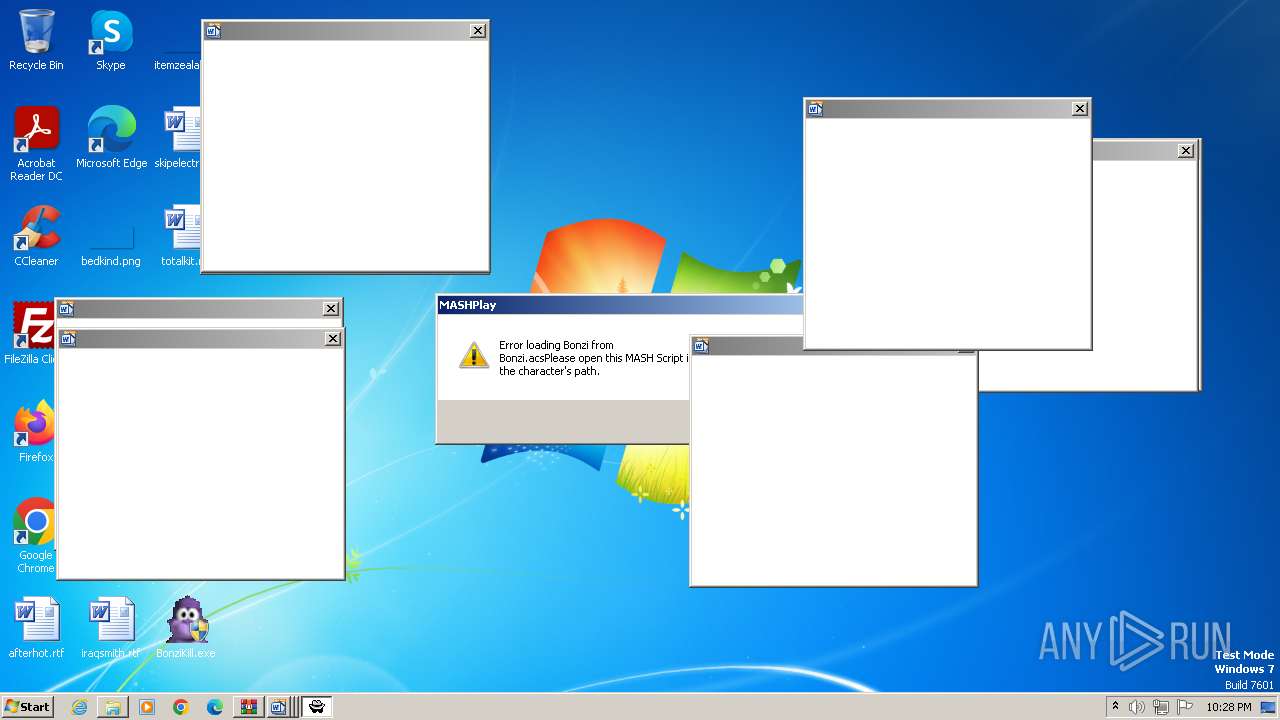The width and height of the screenshot is (1280, 720).
Task: Select the Firefox desktop shortcut
Action: (x=36, y=431)
